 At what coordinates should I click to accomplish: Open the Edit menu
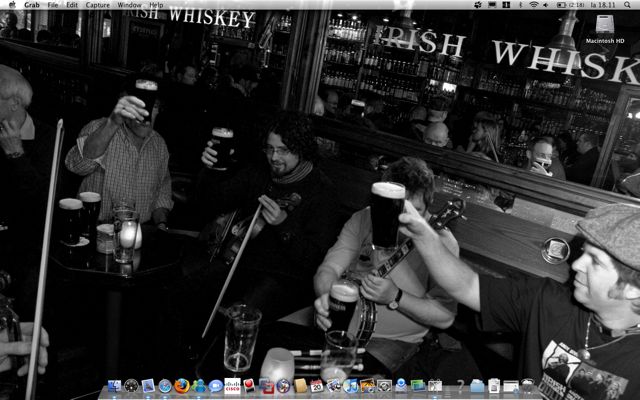(x=72, y=5)
